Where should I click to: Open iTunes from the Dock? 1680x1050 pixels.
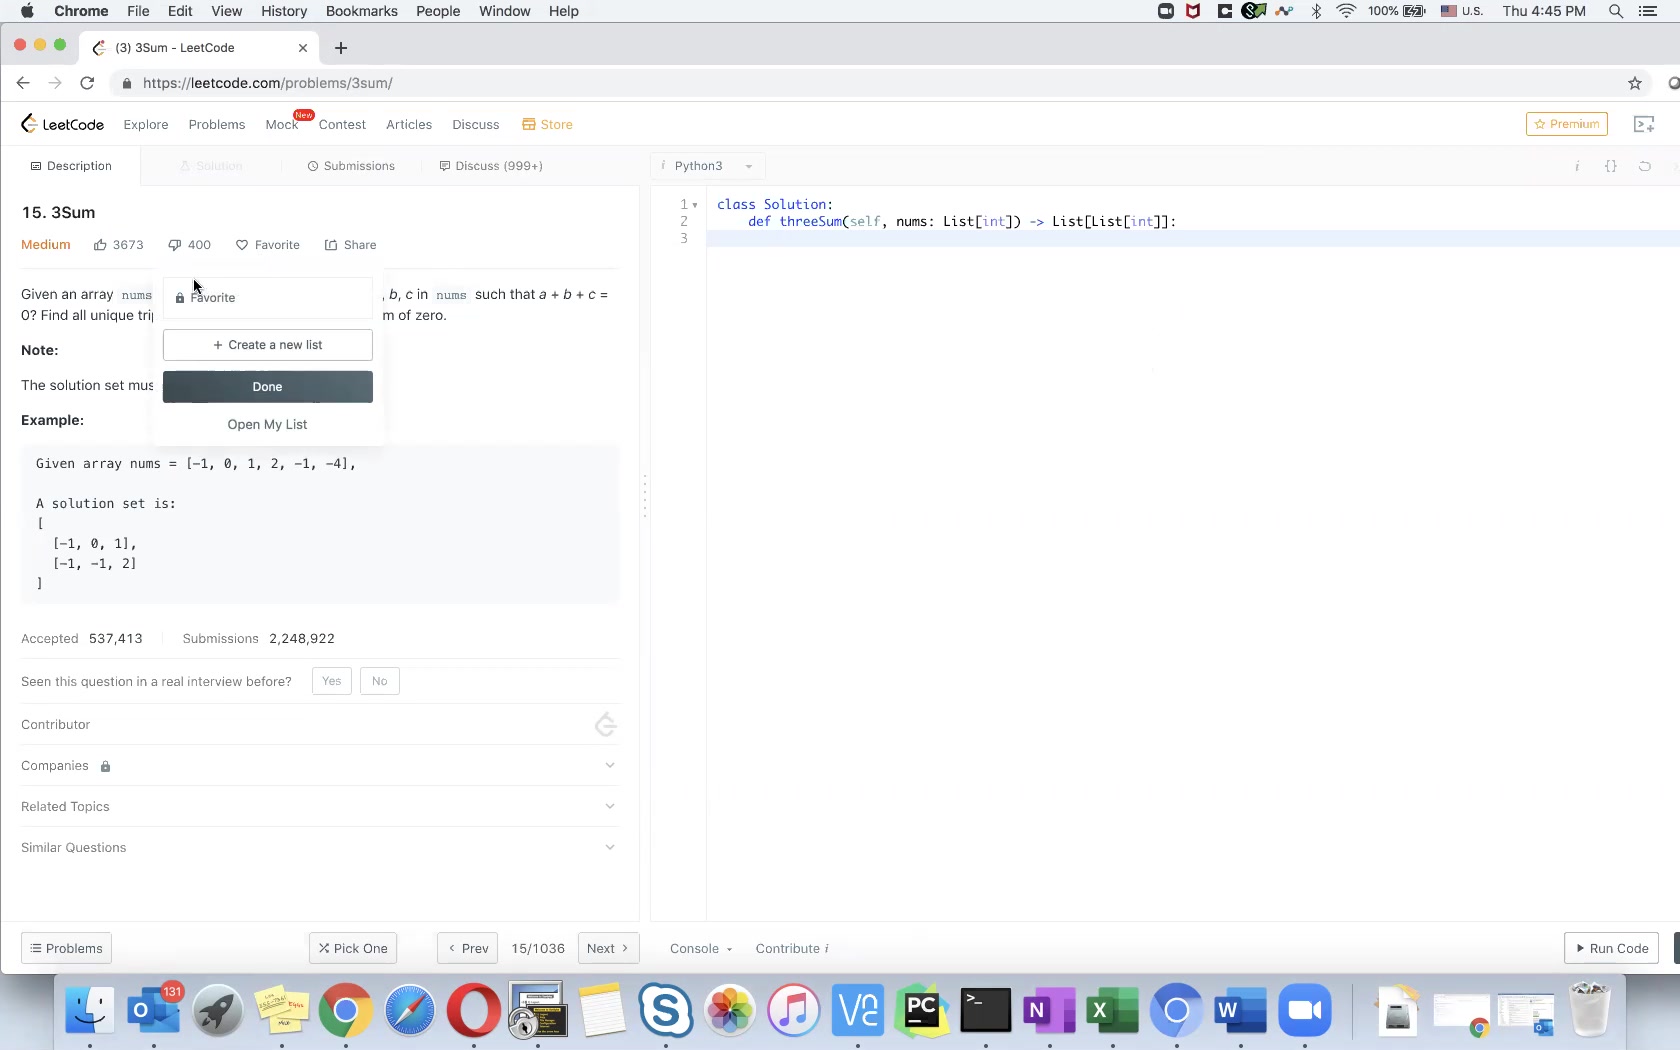(x=794, y=1012)
